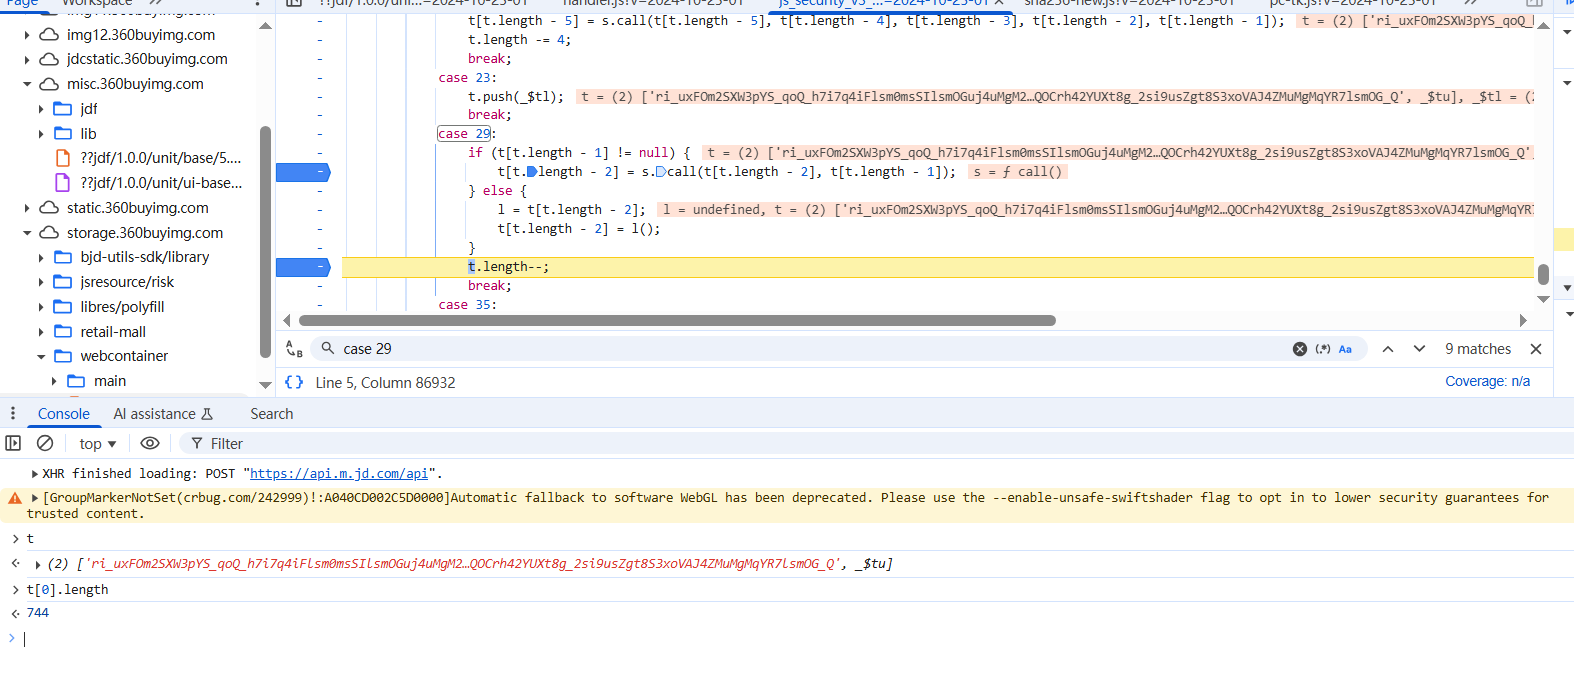Screen dimensions: 1574x689
Task: Click the navigator panel vertical scrollbar
Action: [x=265, y=240]
